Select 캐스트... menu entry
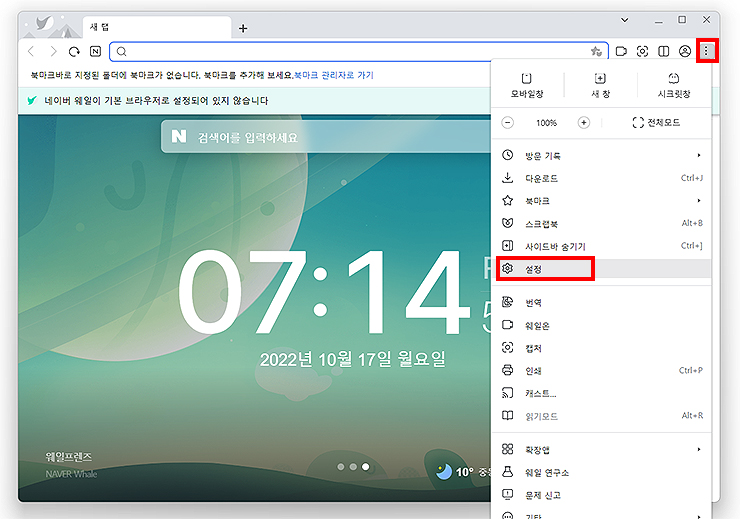The height and width of the screenshot is (519, 740). click(x=601, y=393)
